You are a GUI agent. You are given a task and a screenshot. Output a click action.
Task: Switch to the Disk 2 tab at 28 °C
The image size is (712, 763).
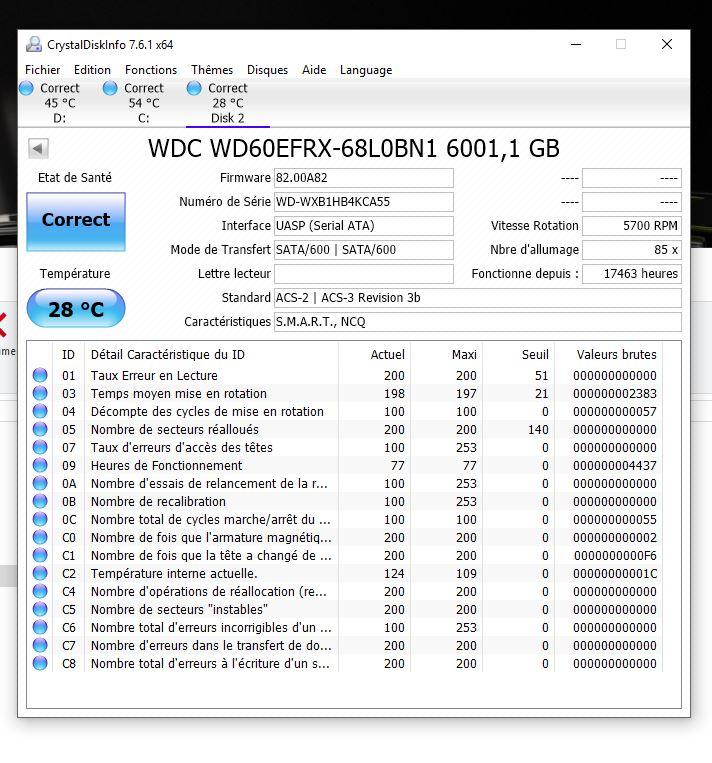pyautogui.click(x=227, y=103)
